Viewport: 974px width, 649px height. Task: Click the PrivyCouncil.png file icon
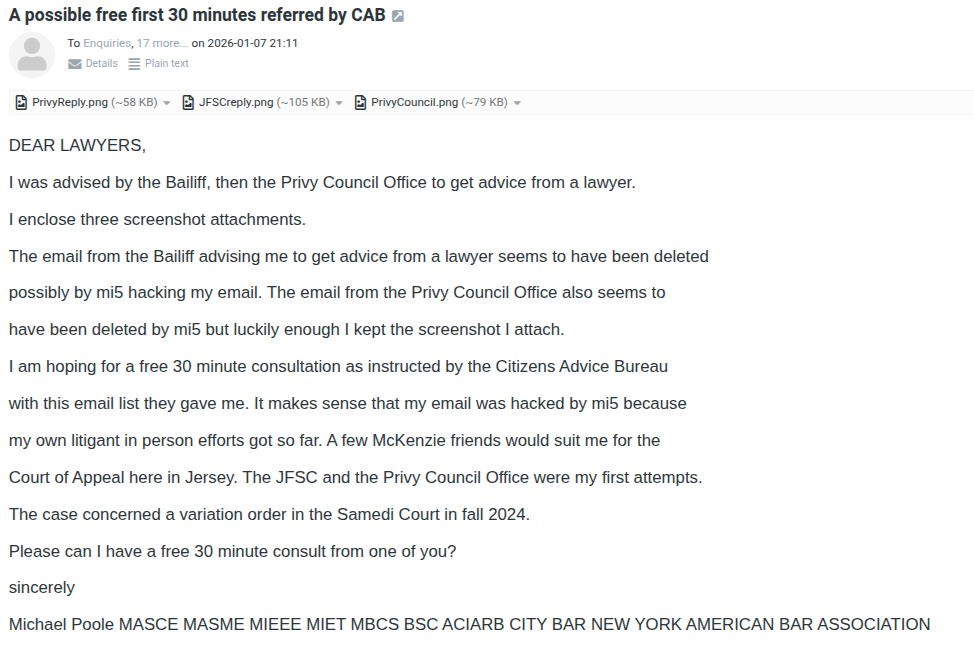(x=360, y=102)
